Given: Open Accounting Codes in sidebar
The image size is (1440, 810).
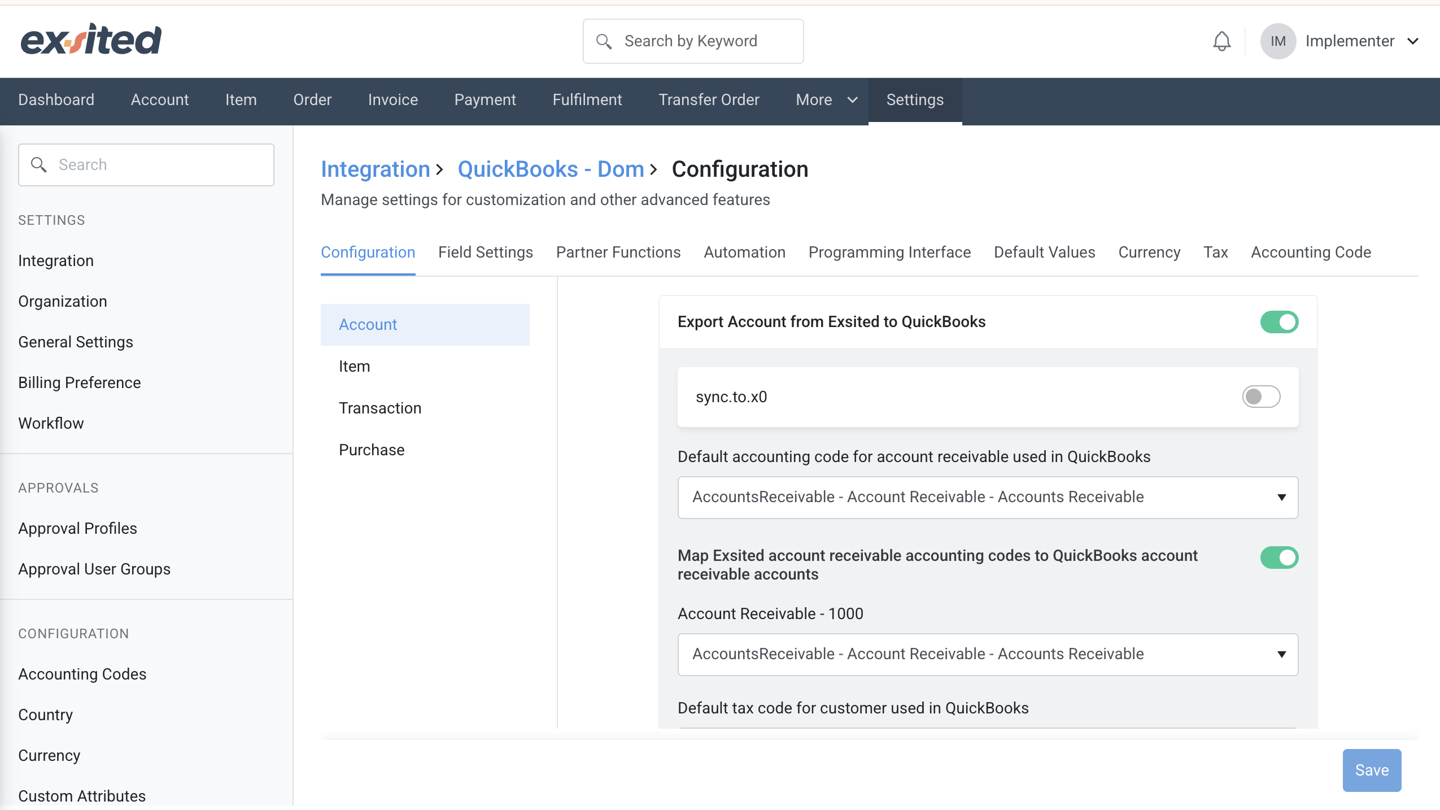Looking at the screenshot, I should [x=82, y=674].
